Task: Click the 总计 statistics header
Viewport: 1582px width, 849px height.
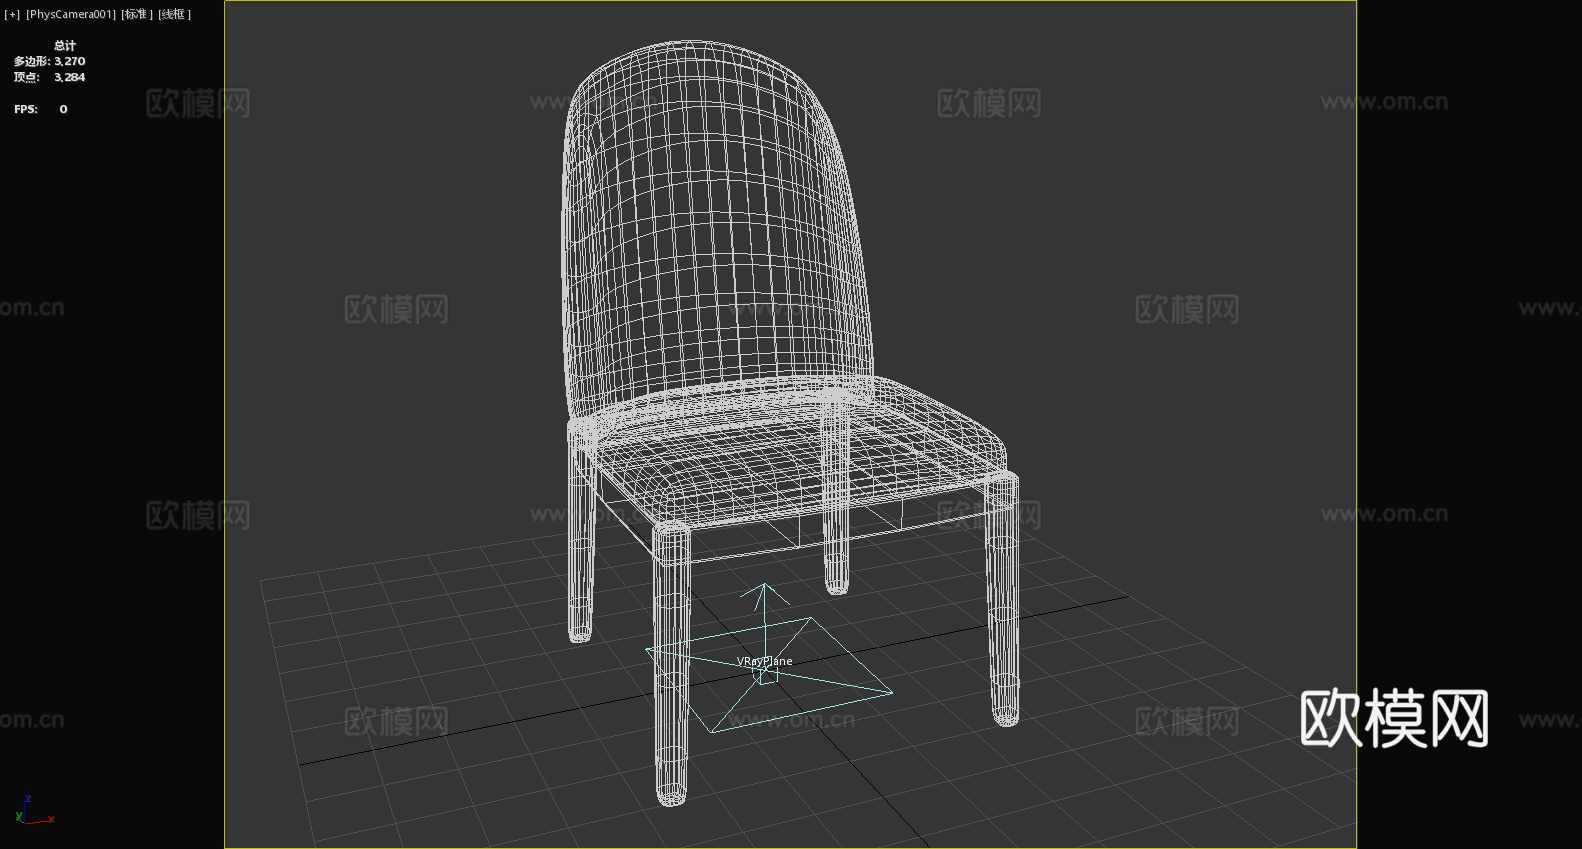Action: [x=65, y=45]
